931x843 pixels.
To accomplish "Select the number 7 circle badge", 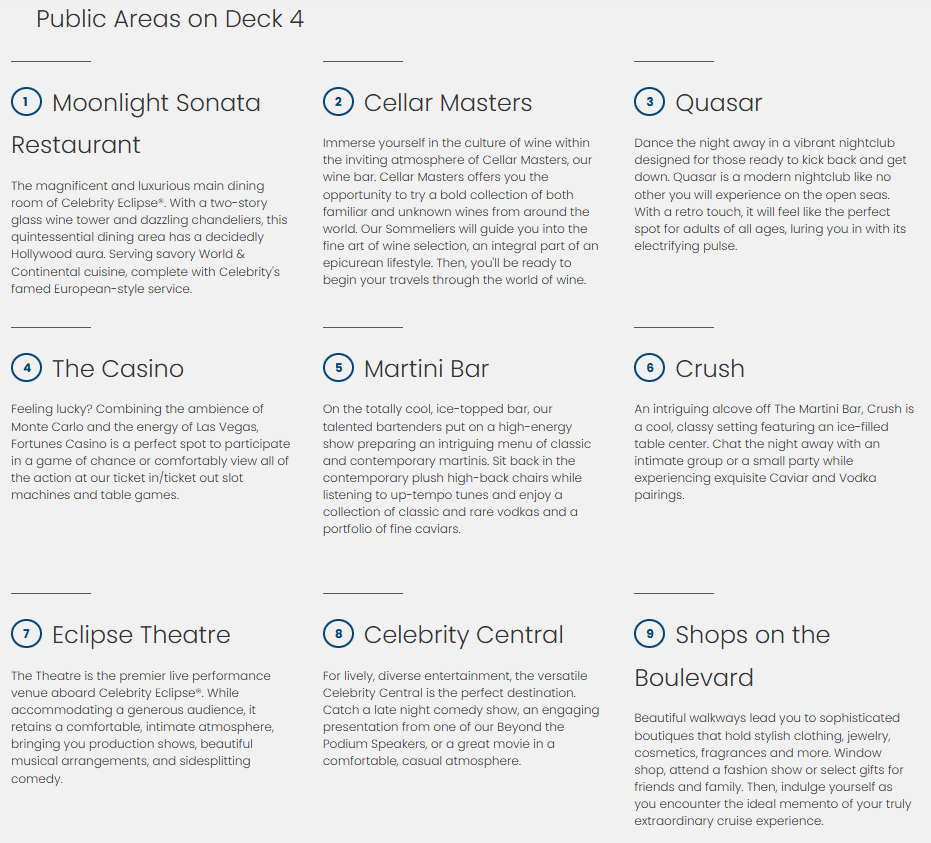I will tap(26, 634).
